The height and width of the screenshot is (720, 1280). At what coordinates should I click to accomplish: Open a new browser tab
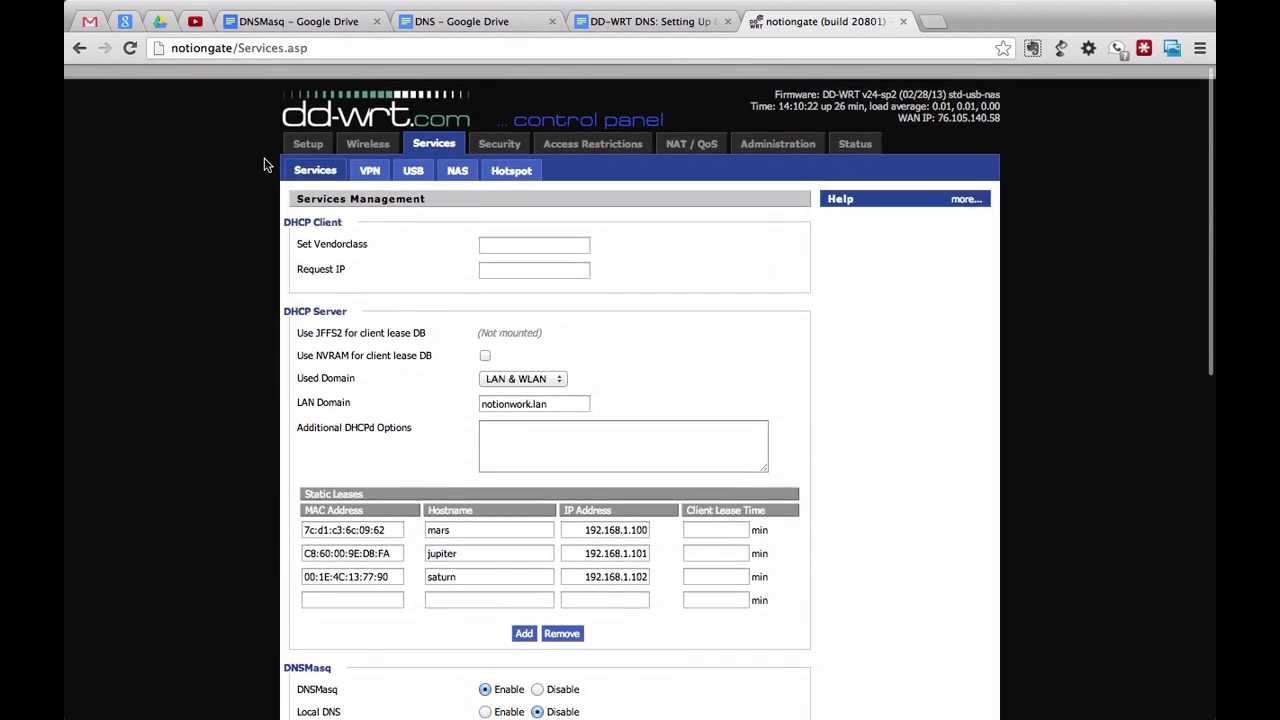click(x=932, y=21)
